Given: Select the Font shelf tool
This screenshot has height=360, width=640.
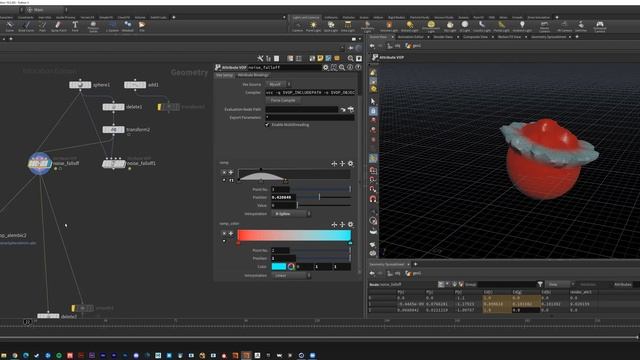Looking at the screenshot, I should [x=75, y=27].
